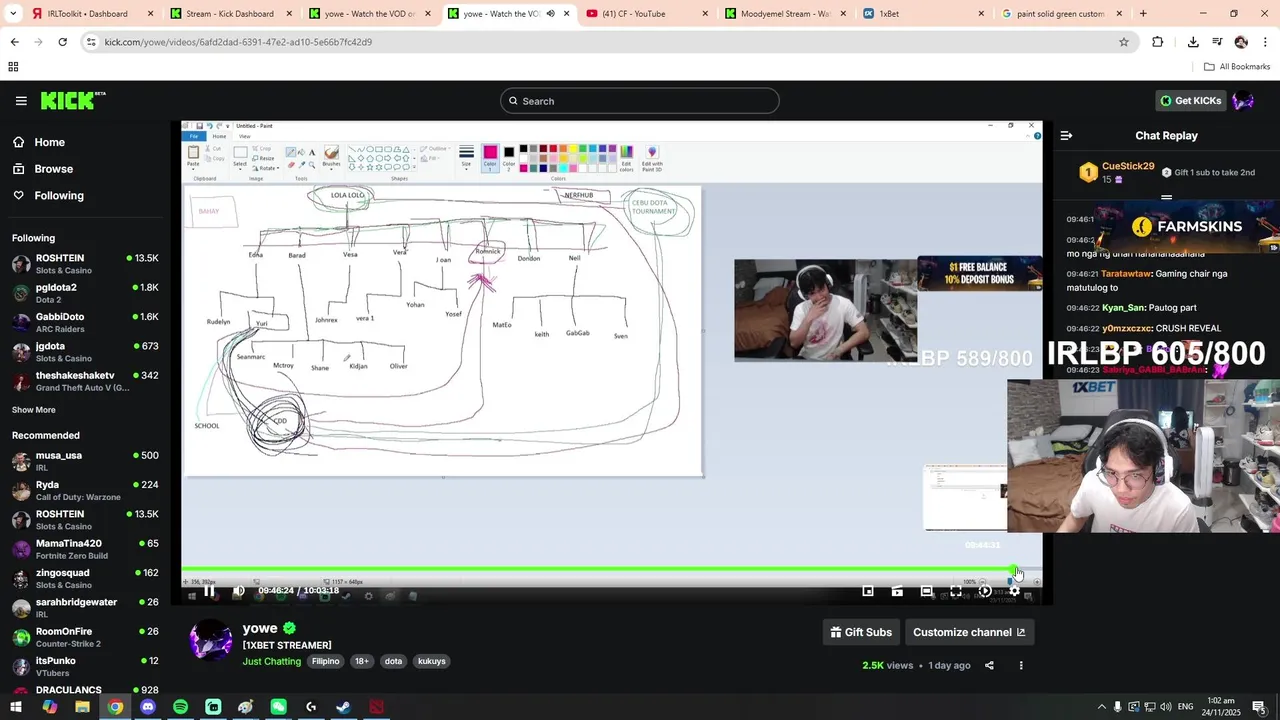Screen dimensions: 1280x720
Task: Open Kick user avatar menu
Action: click(1243, 101)
